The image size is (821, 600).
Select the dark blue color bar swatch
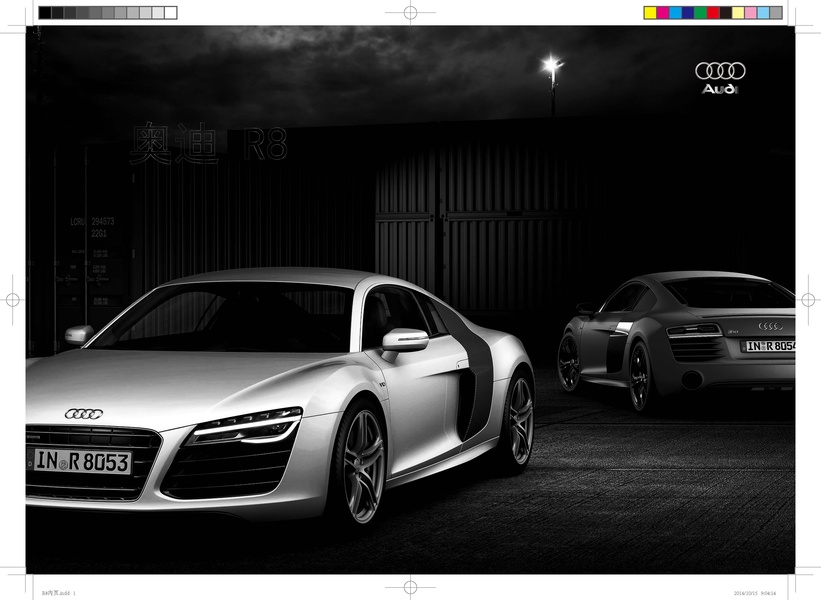tap(688, 13)
